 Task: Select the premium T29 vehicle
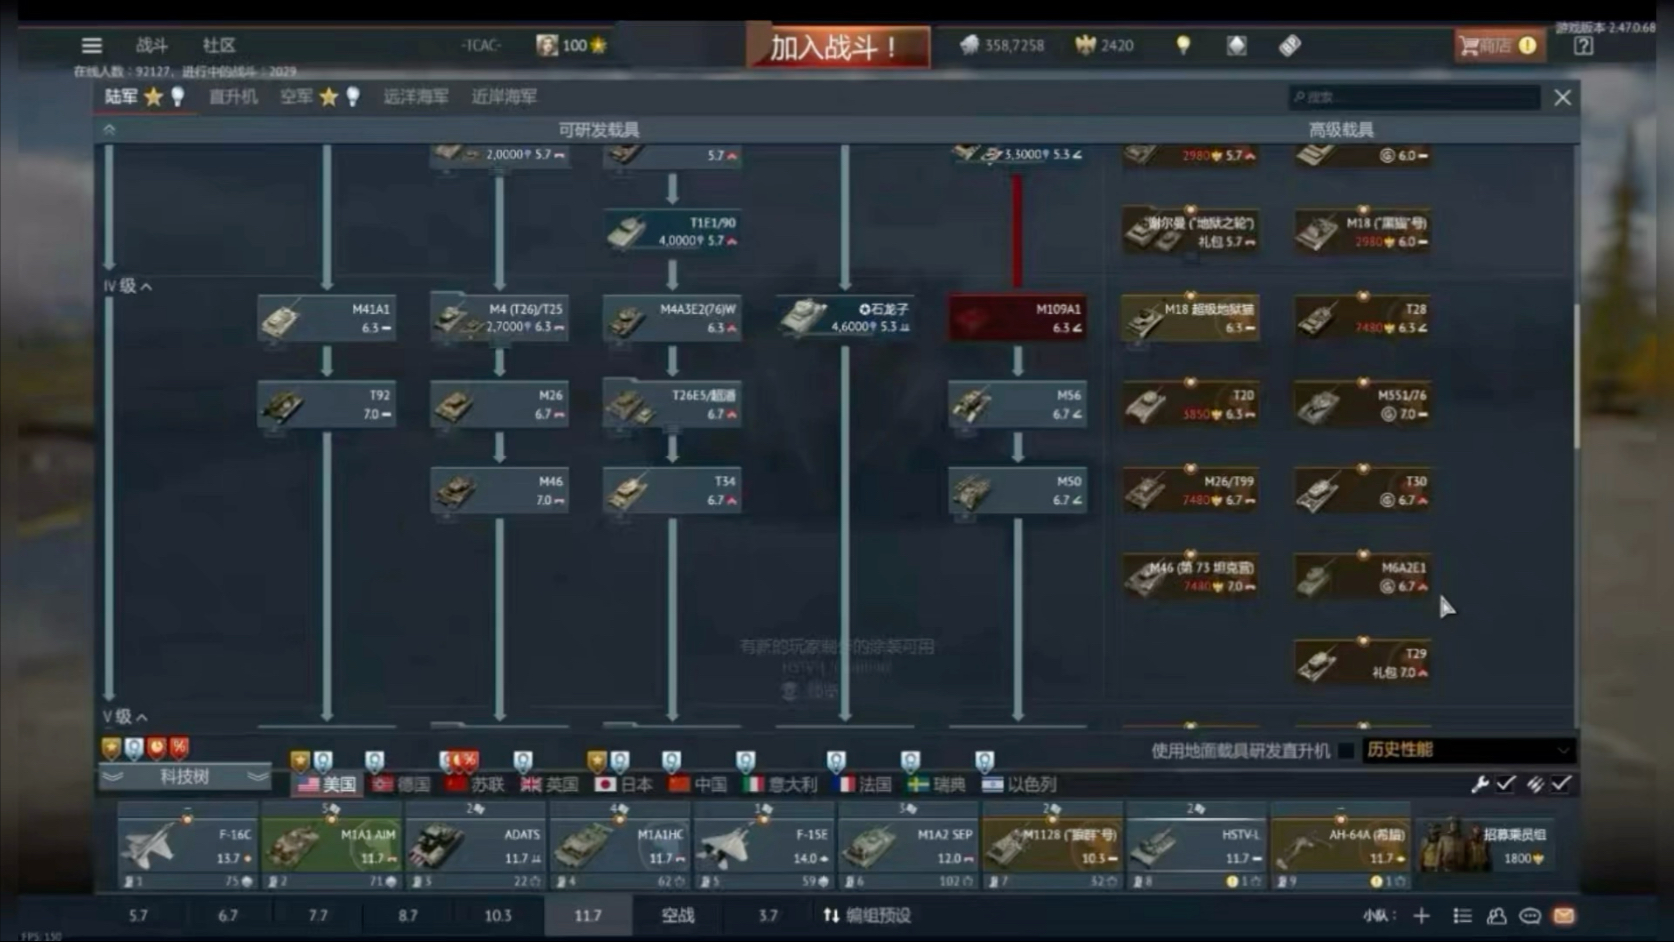(x=1363, y=663)
